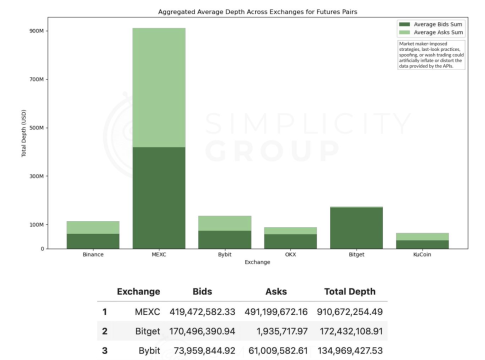The width and height of the screenshot is (485, 360).
Task: Click the Bybit asks bar segment
Action: tap(225, 223)
